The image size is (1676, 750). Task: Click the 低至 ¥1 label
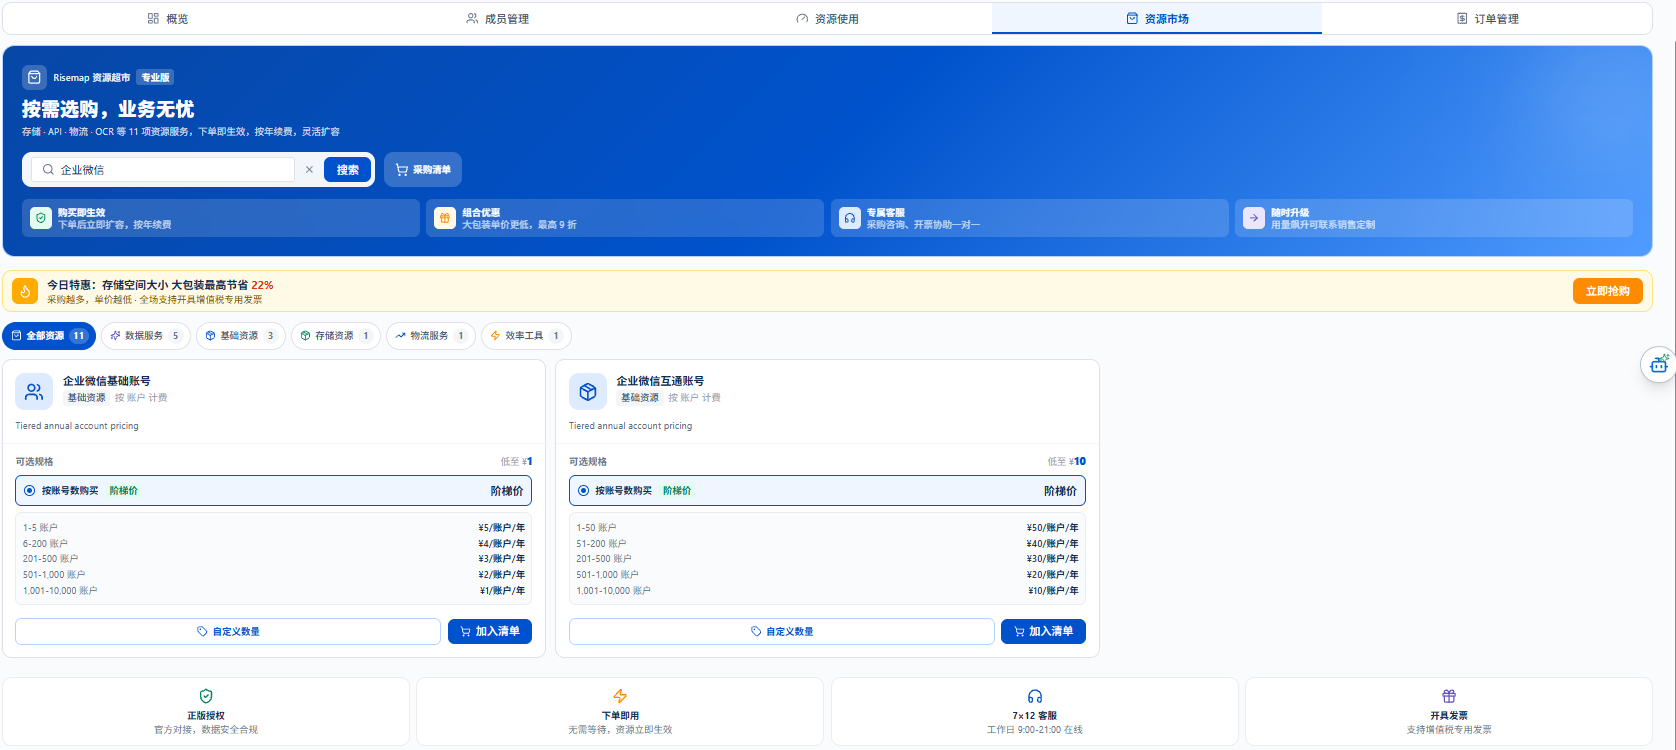[x=516, y=462]
